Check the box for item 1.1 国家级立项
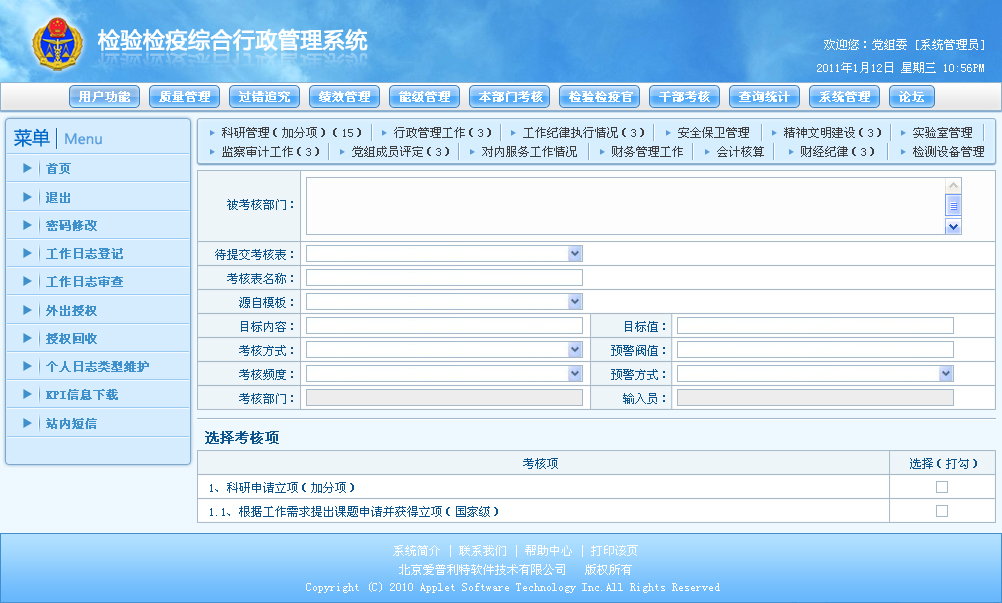 click(x=942, y=510)
